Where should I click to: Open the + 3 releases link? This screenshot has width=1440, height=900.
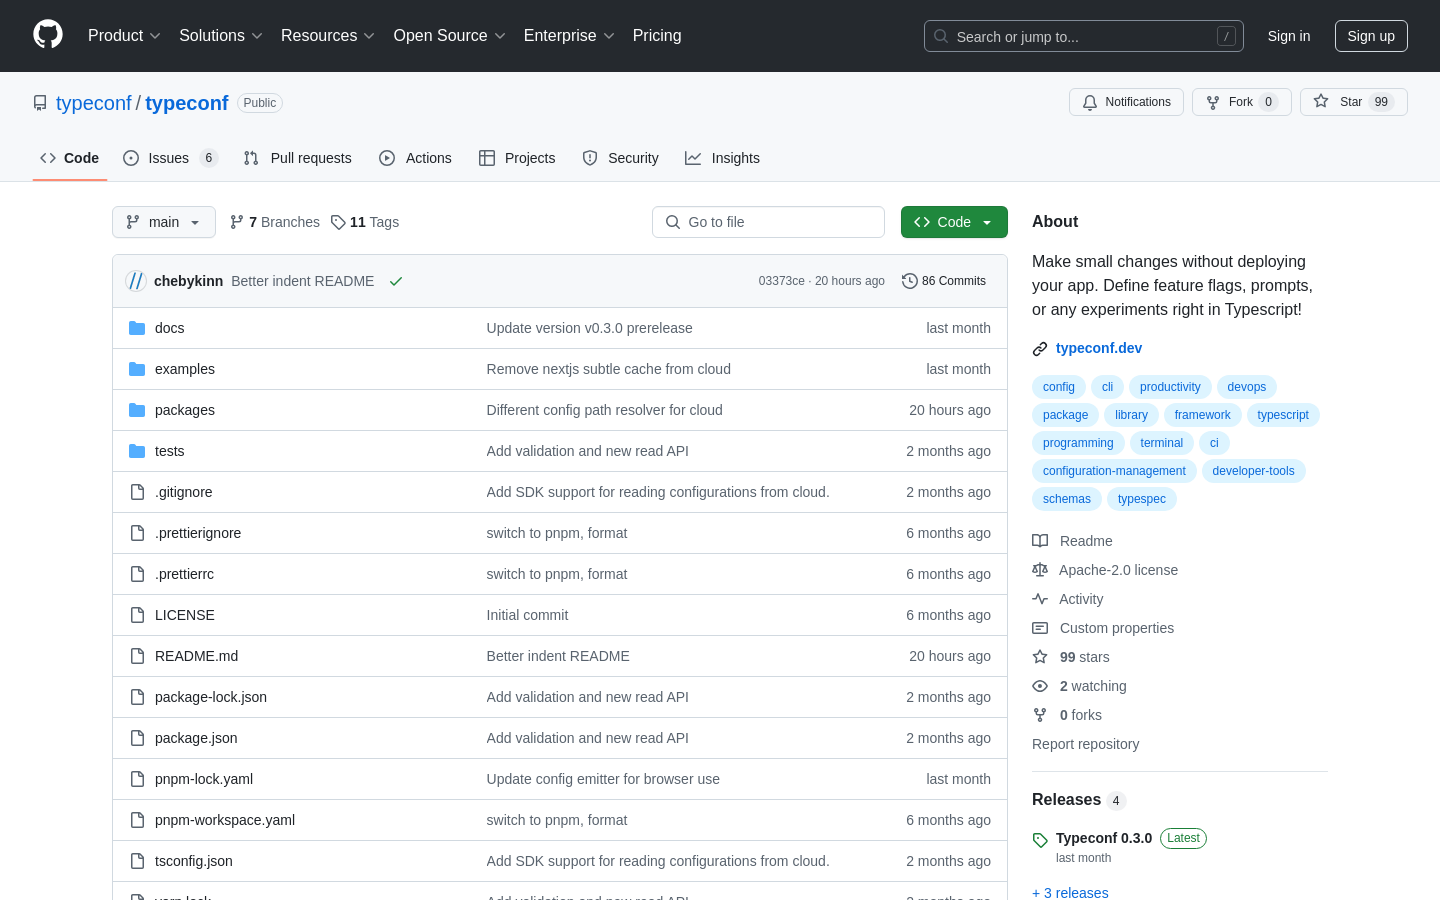pos(1070,892)
